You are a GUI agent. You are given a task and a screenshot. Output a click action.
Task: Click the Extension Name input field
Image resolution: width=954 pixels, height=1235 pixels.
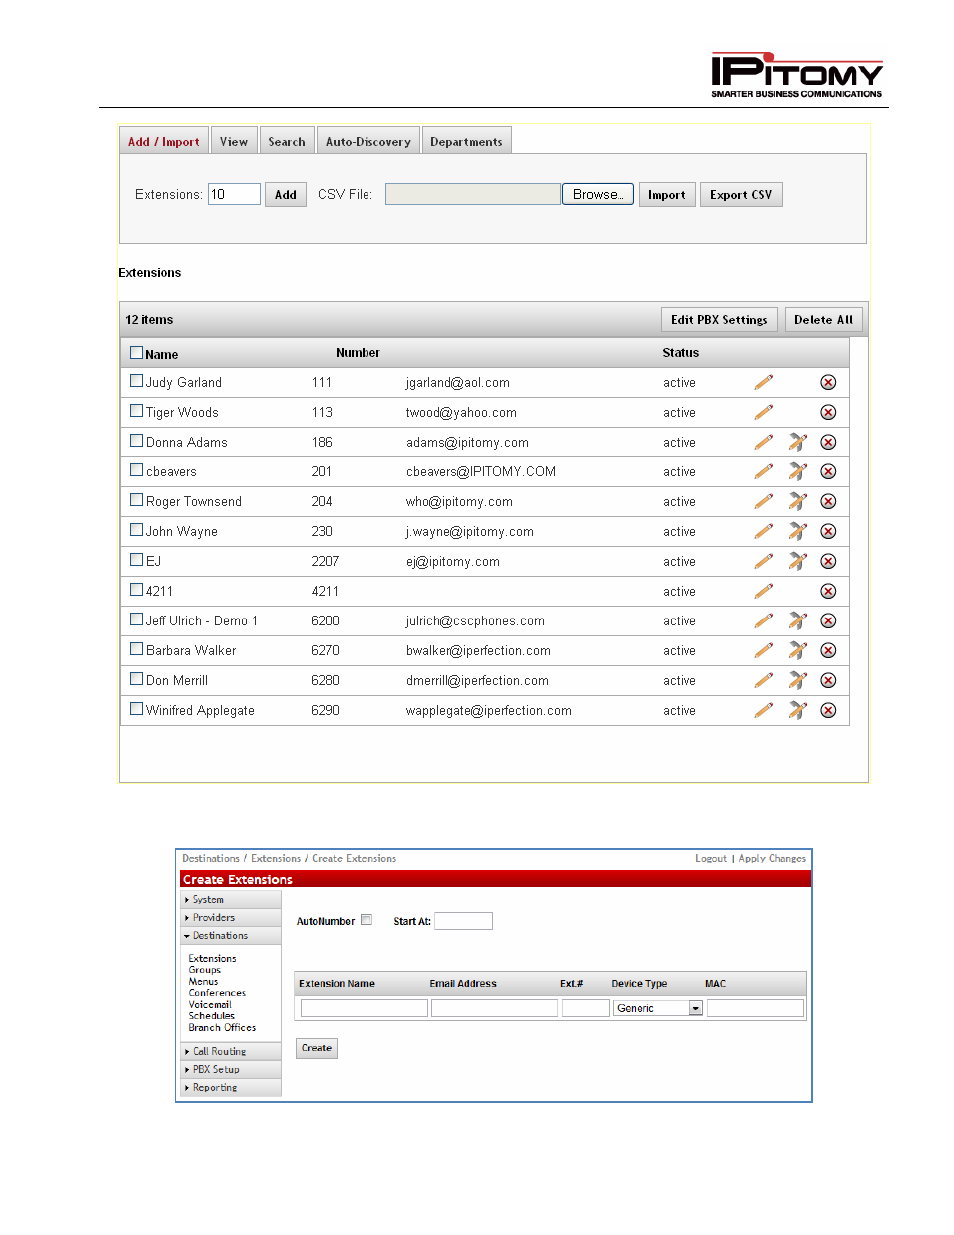point(364,1008)
